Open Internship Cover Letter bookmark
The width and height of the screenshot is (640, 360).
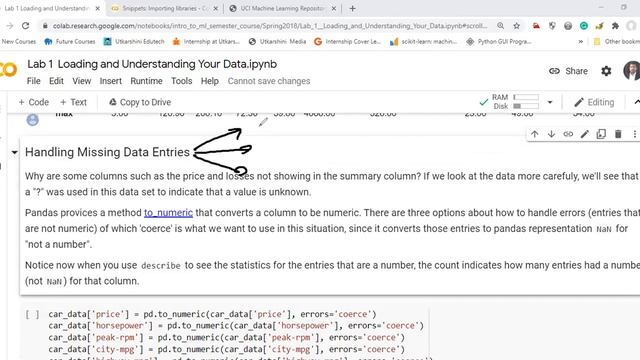pyautogui.click(x=347, y=42)
